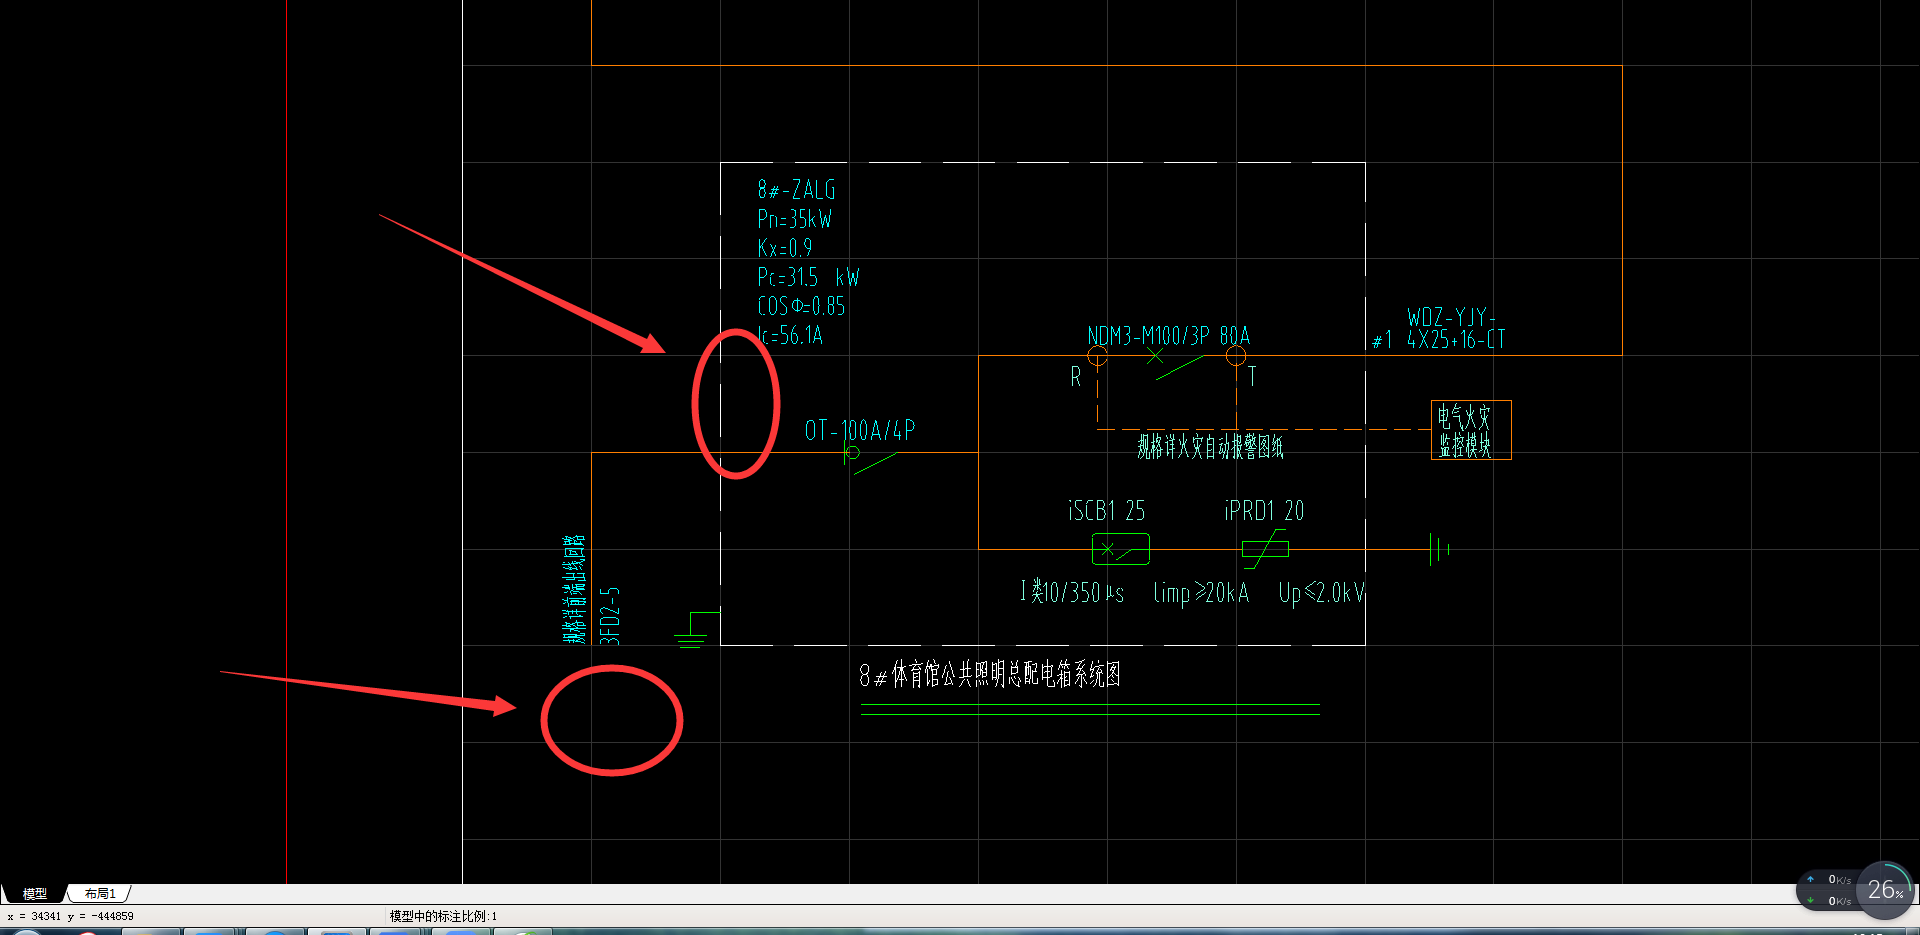
Task: Select the NDM3-M100/3P 80A breaker label
Action: click(x=1168, y=336)
